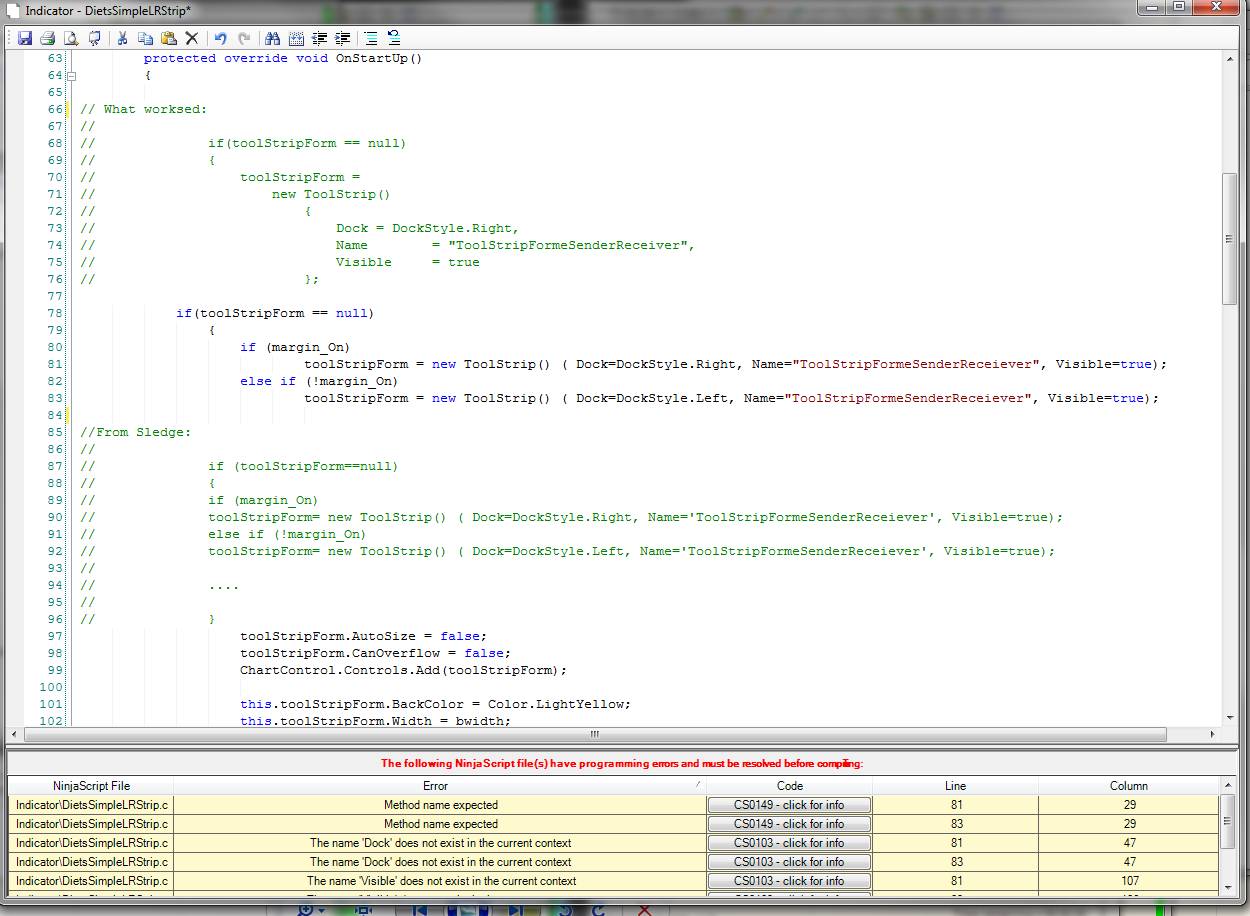Image resolution: width=1250 pixels, height=916 pixels.
Task: Click the Save icon in the toolbar
Action: [25, 38]
